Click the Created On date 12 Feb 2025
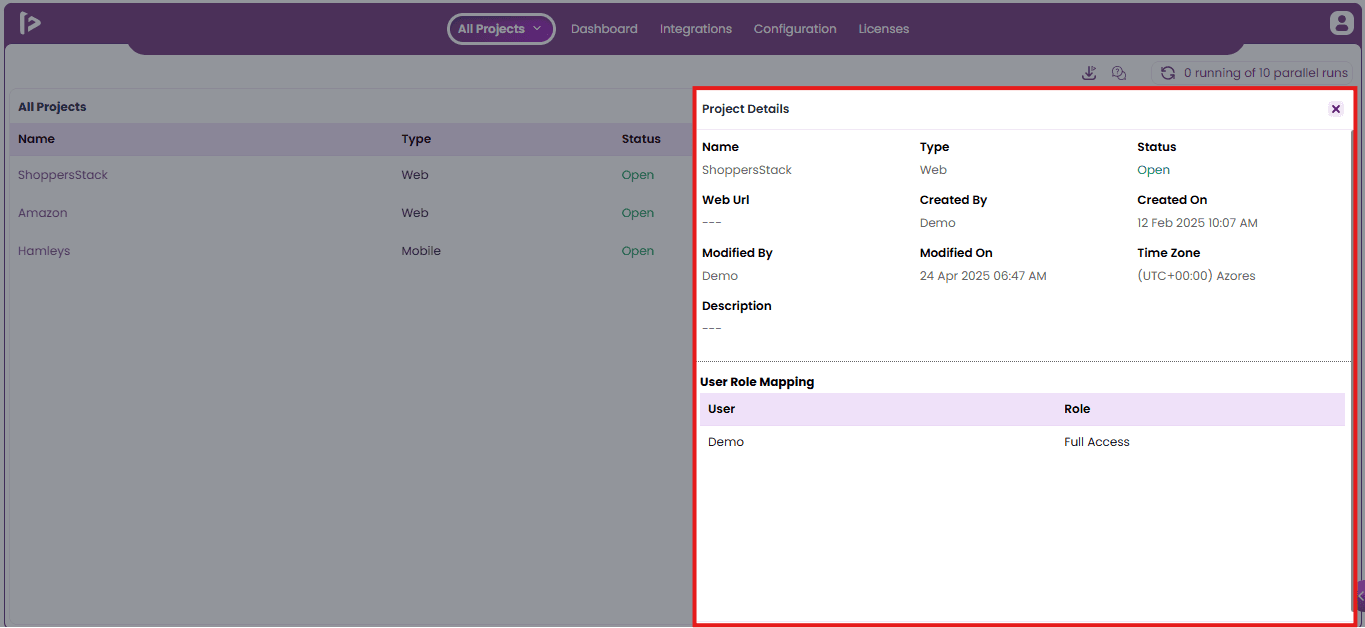Viewport: 1365px width, 628px height. pyautogui.click(x=1197, y=223)
